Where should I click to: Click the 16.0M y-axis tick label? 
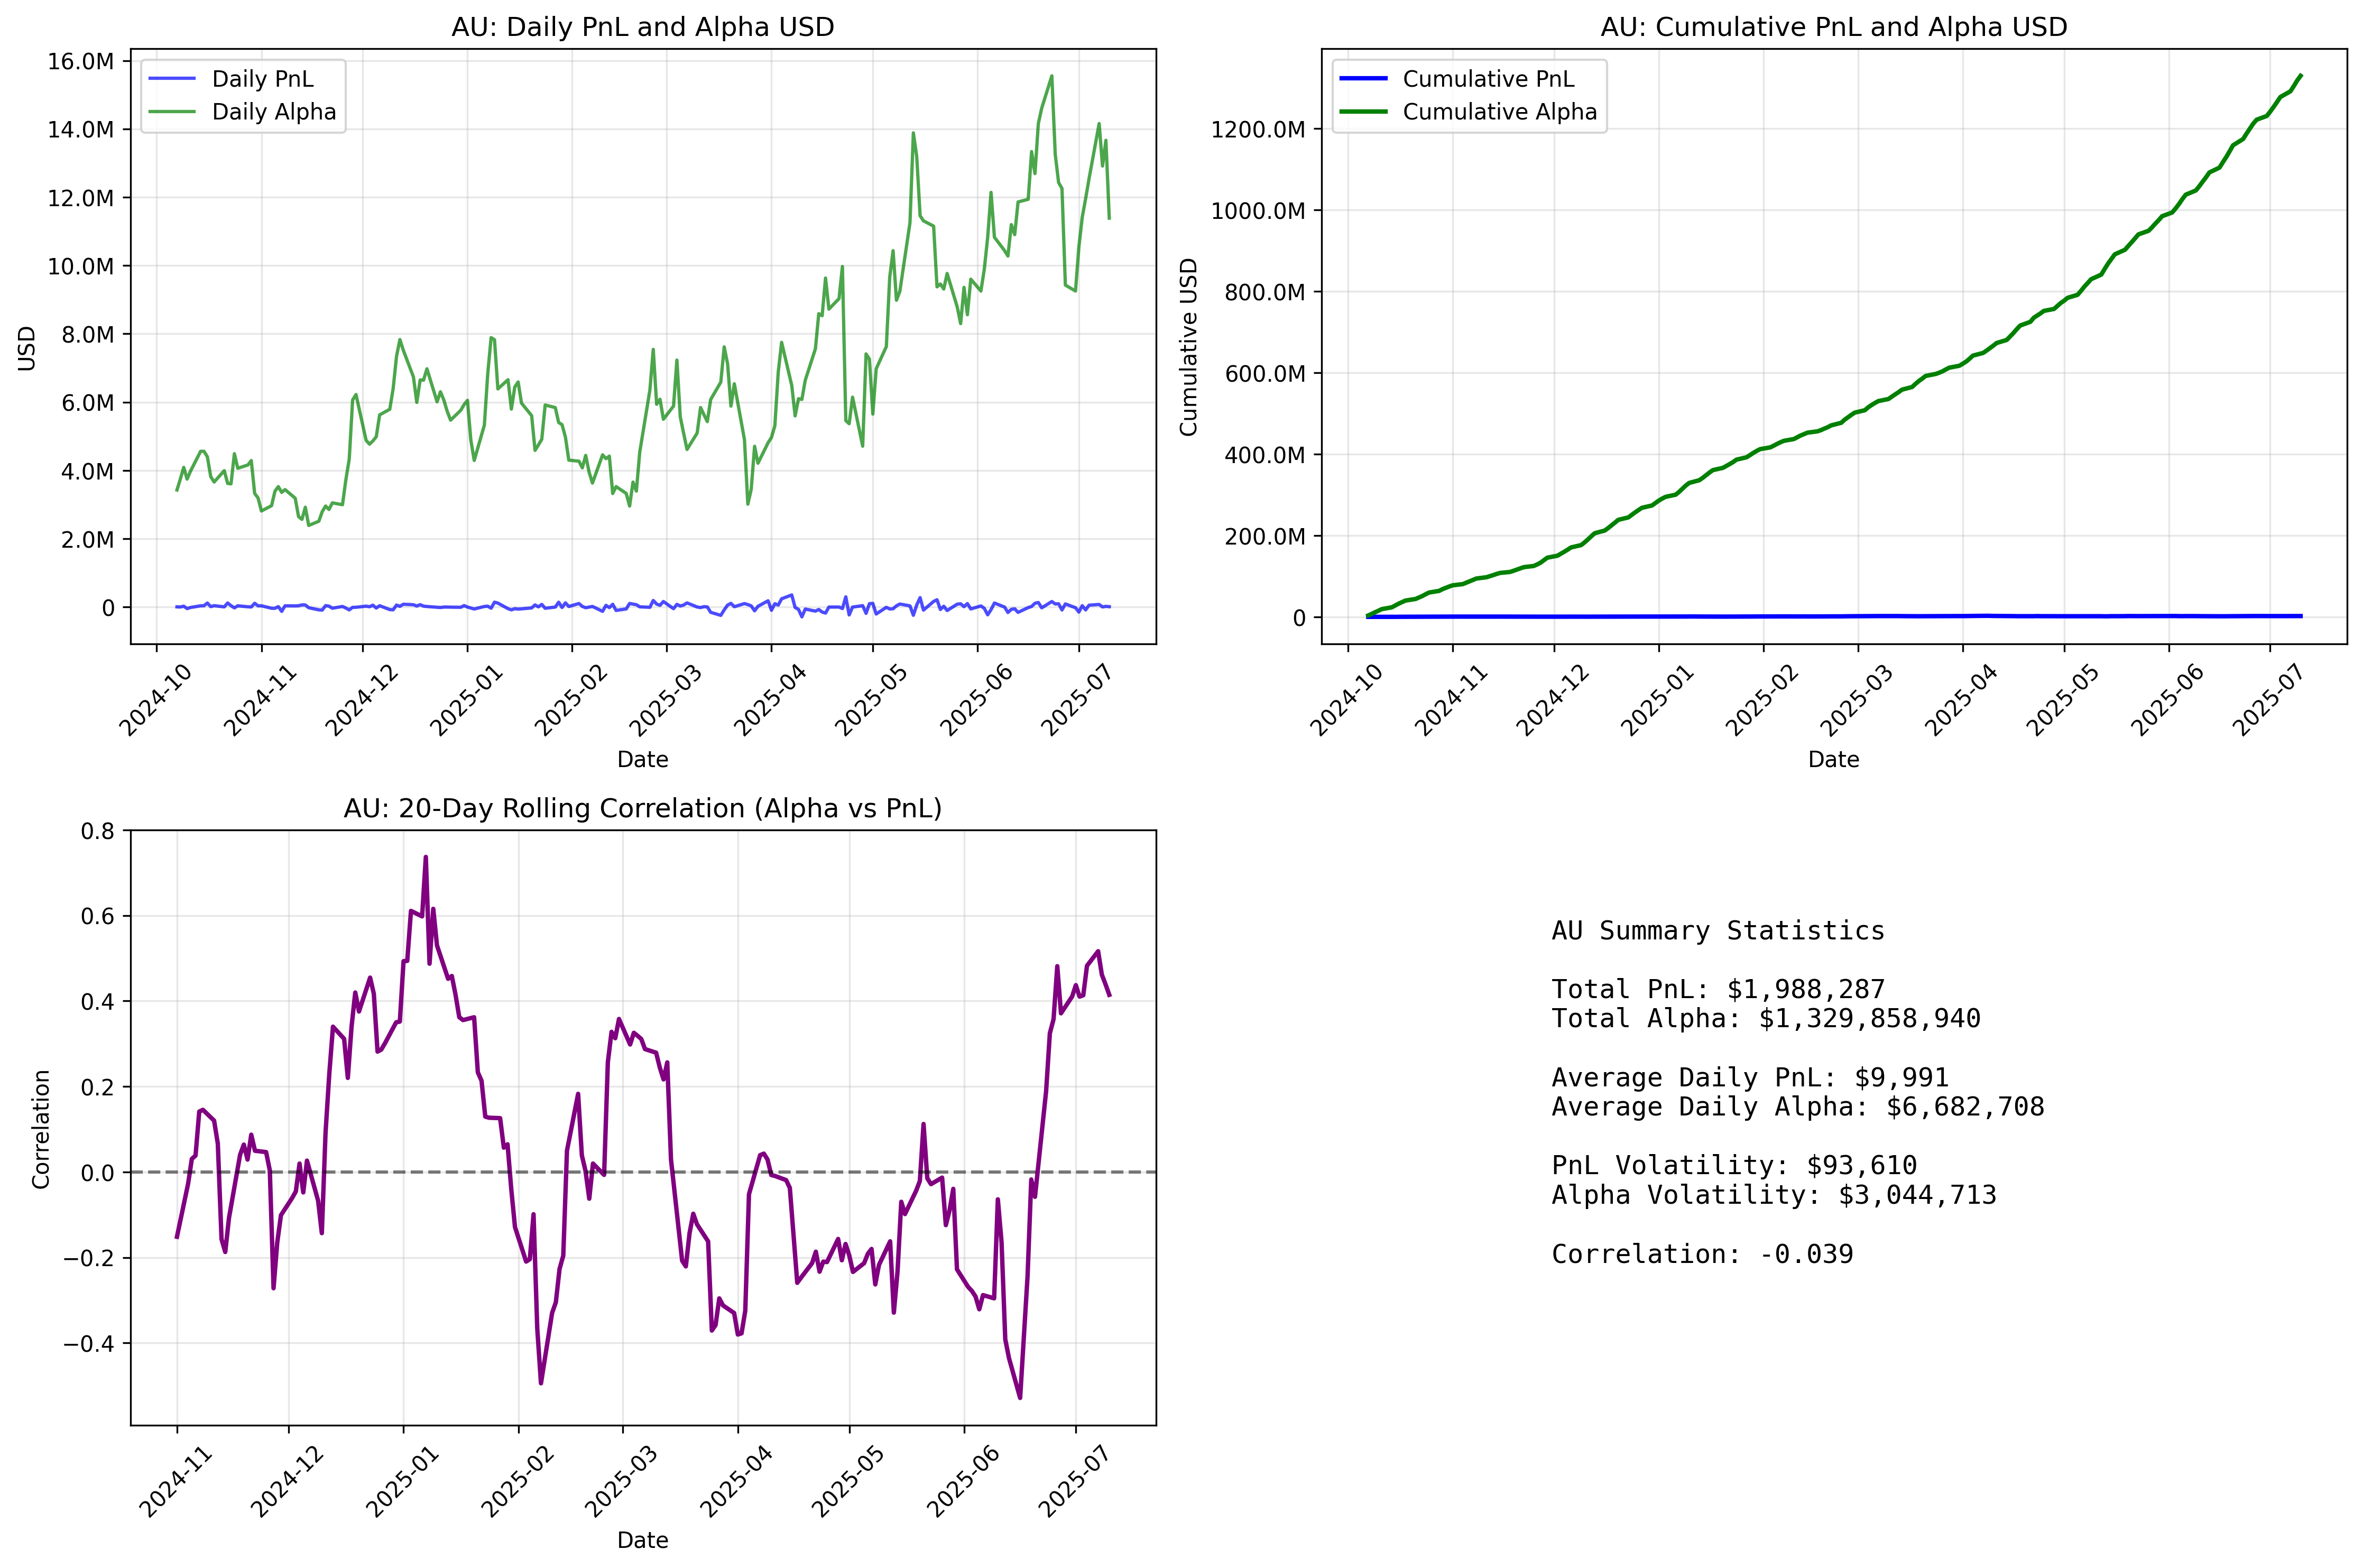80,61
